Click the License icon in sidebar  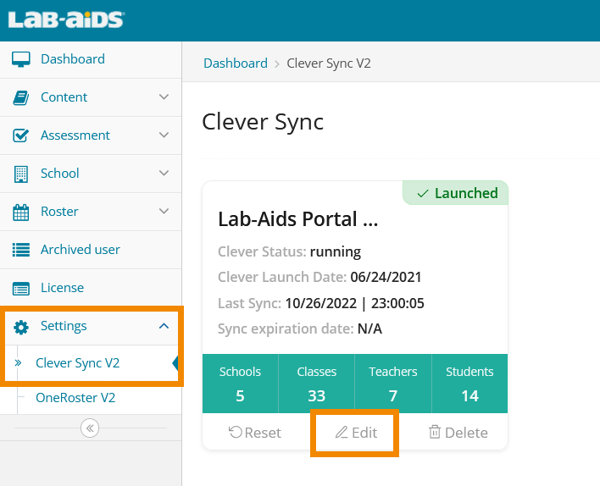point(20,288)
